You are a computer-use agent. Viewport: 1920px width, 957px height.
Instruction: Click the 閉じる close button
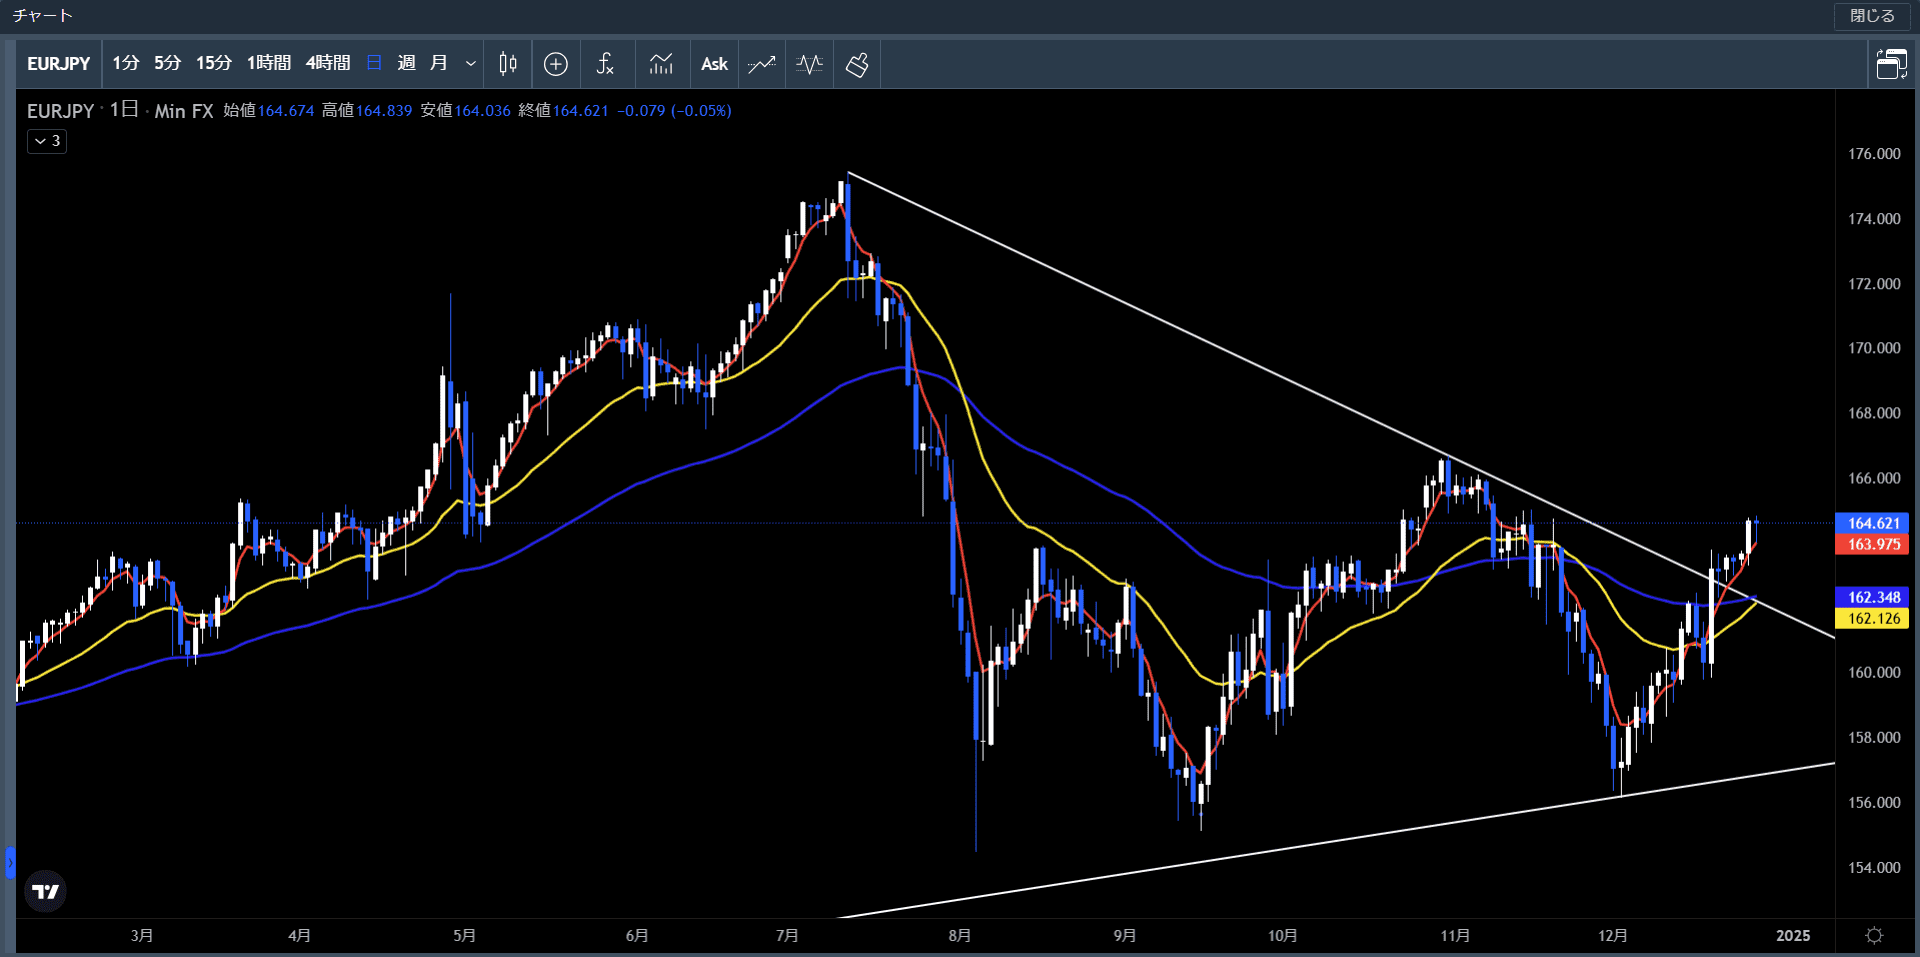tap(1872, 16)
